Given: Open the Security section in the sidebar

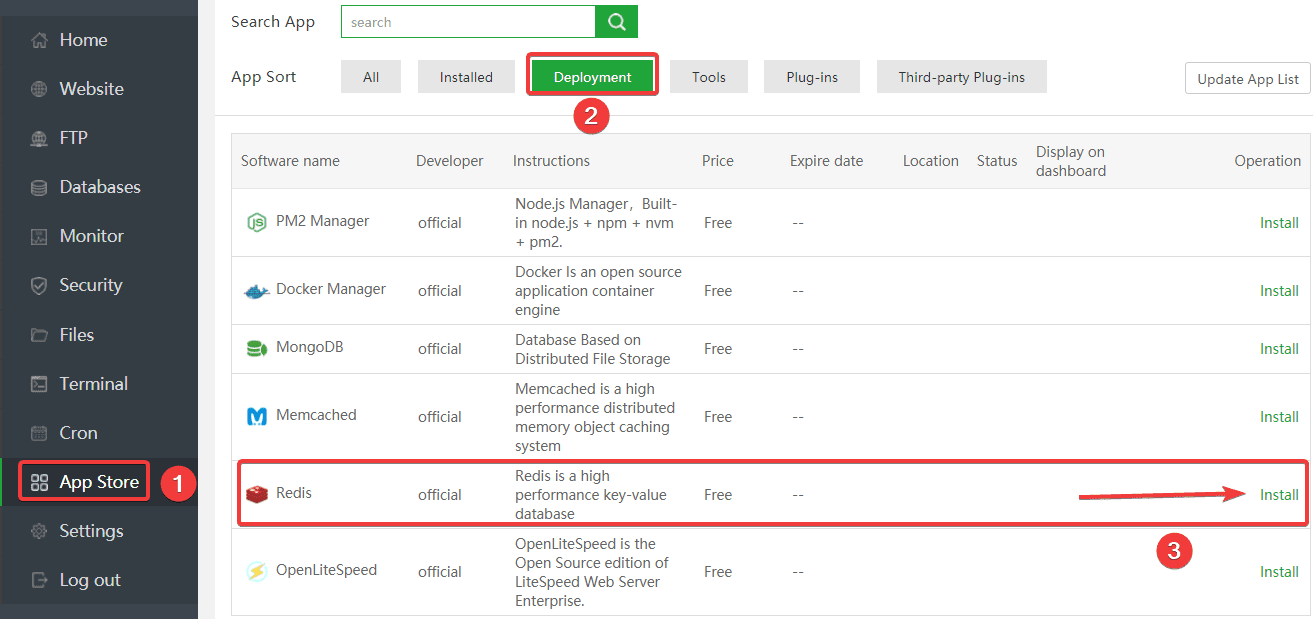Looking at the screenshot, I should tap(89, 285).
